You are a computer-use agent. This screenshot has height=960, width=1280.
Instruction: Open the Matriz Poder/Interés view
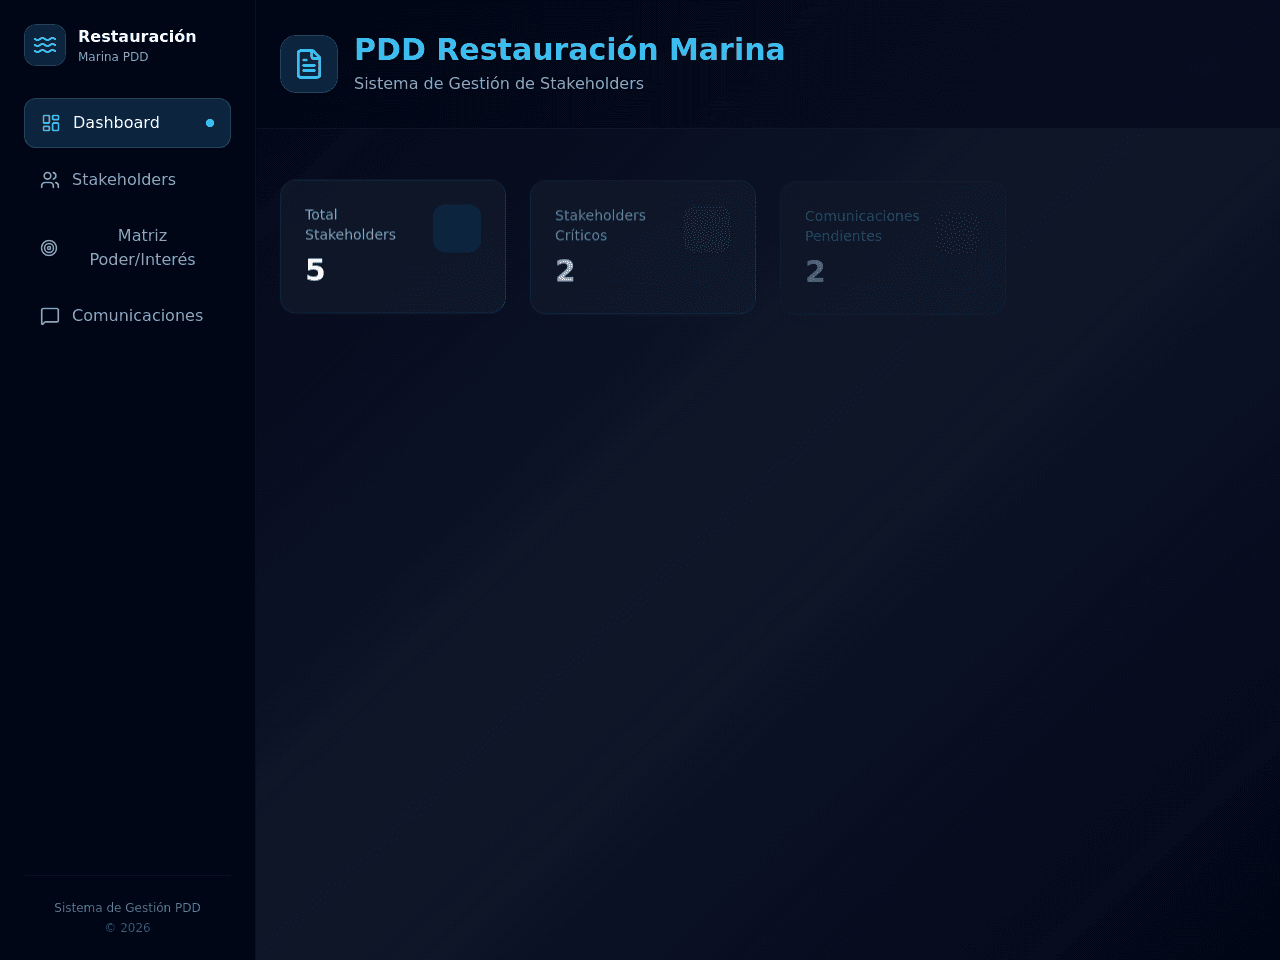tap(127, 248)
